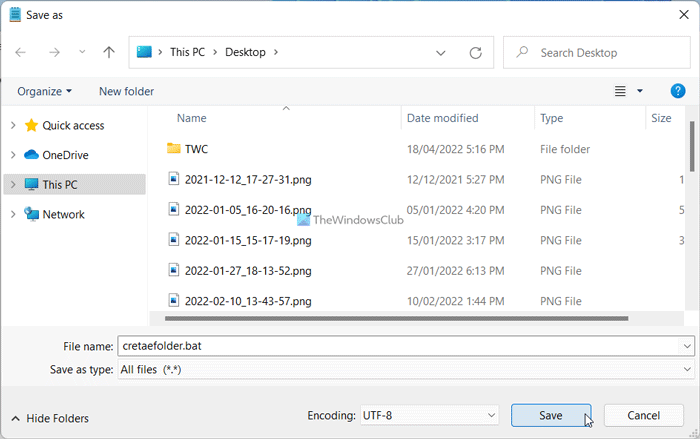700x439 pixels.
Task: Open the Organize menu
Action: pos(44,92)
